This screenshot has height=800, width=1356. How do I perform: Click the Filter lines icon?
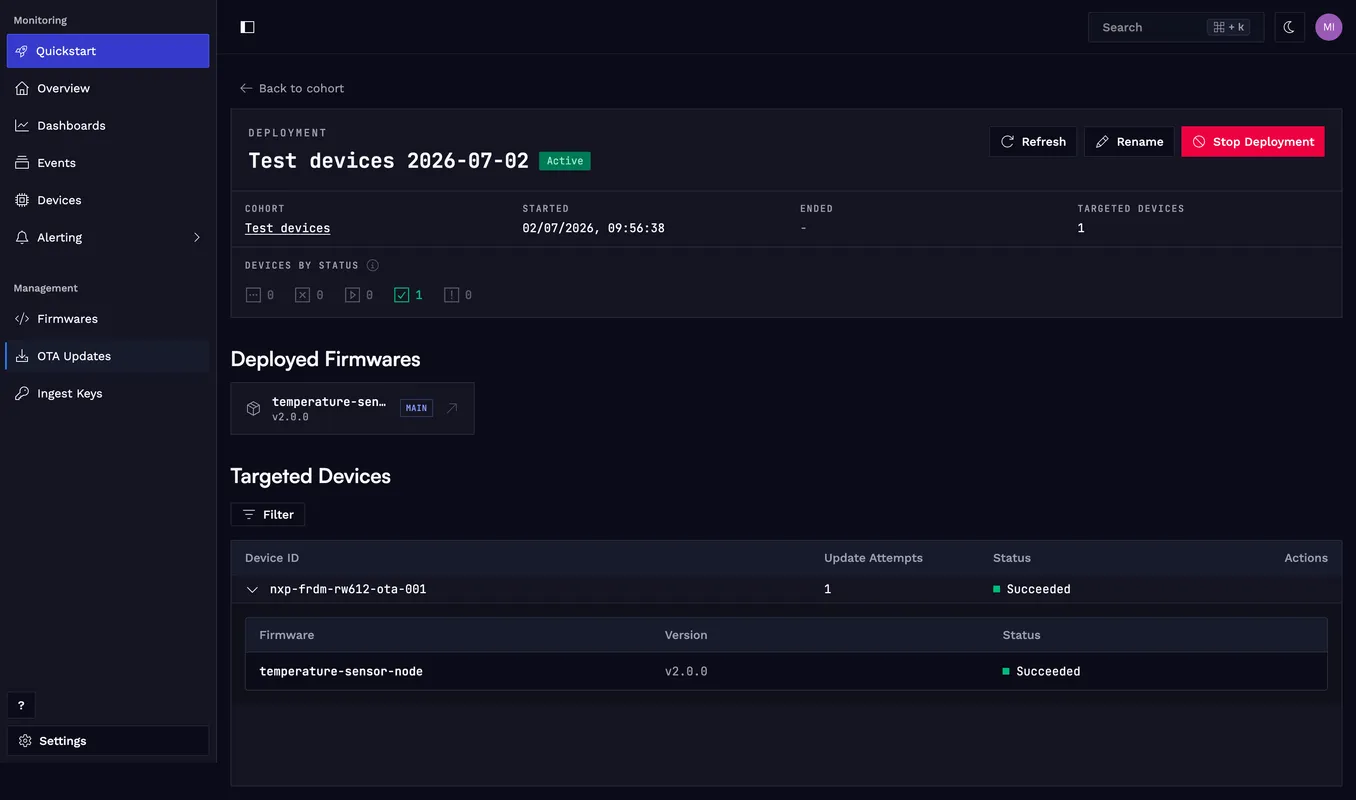(249, 514)
